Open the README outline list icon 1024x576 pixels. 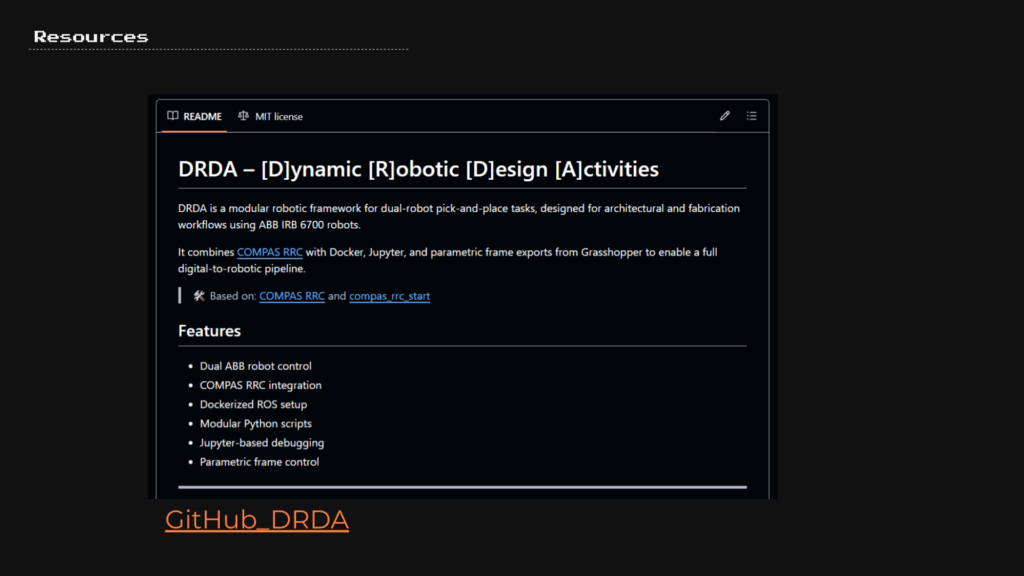tap(752, 116)
